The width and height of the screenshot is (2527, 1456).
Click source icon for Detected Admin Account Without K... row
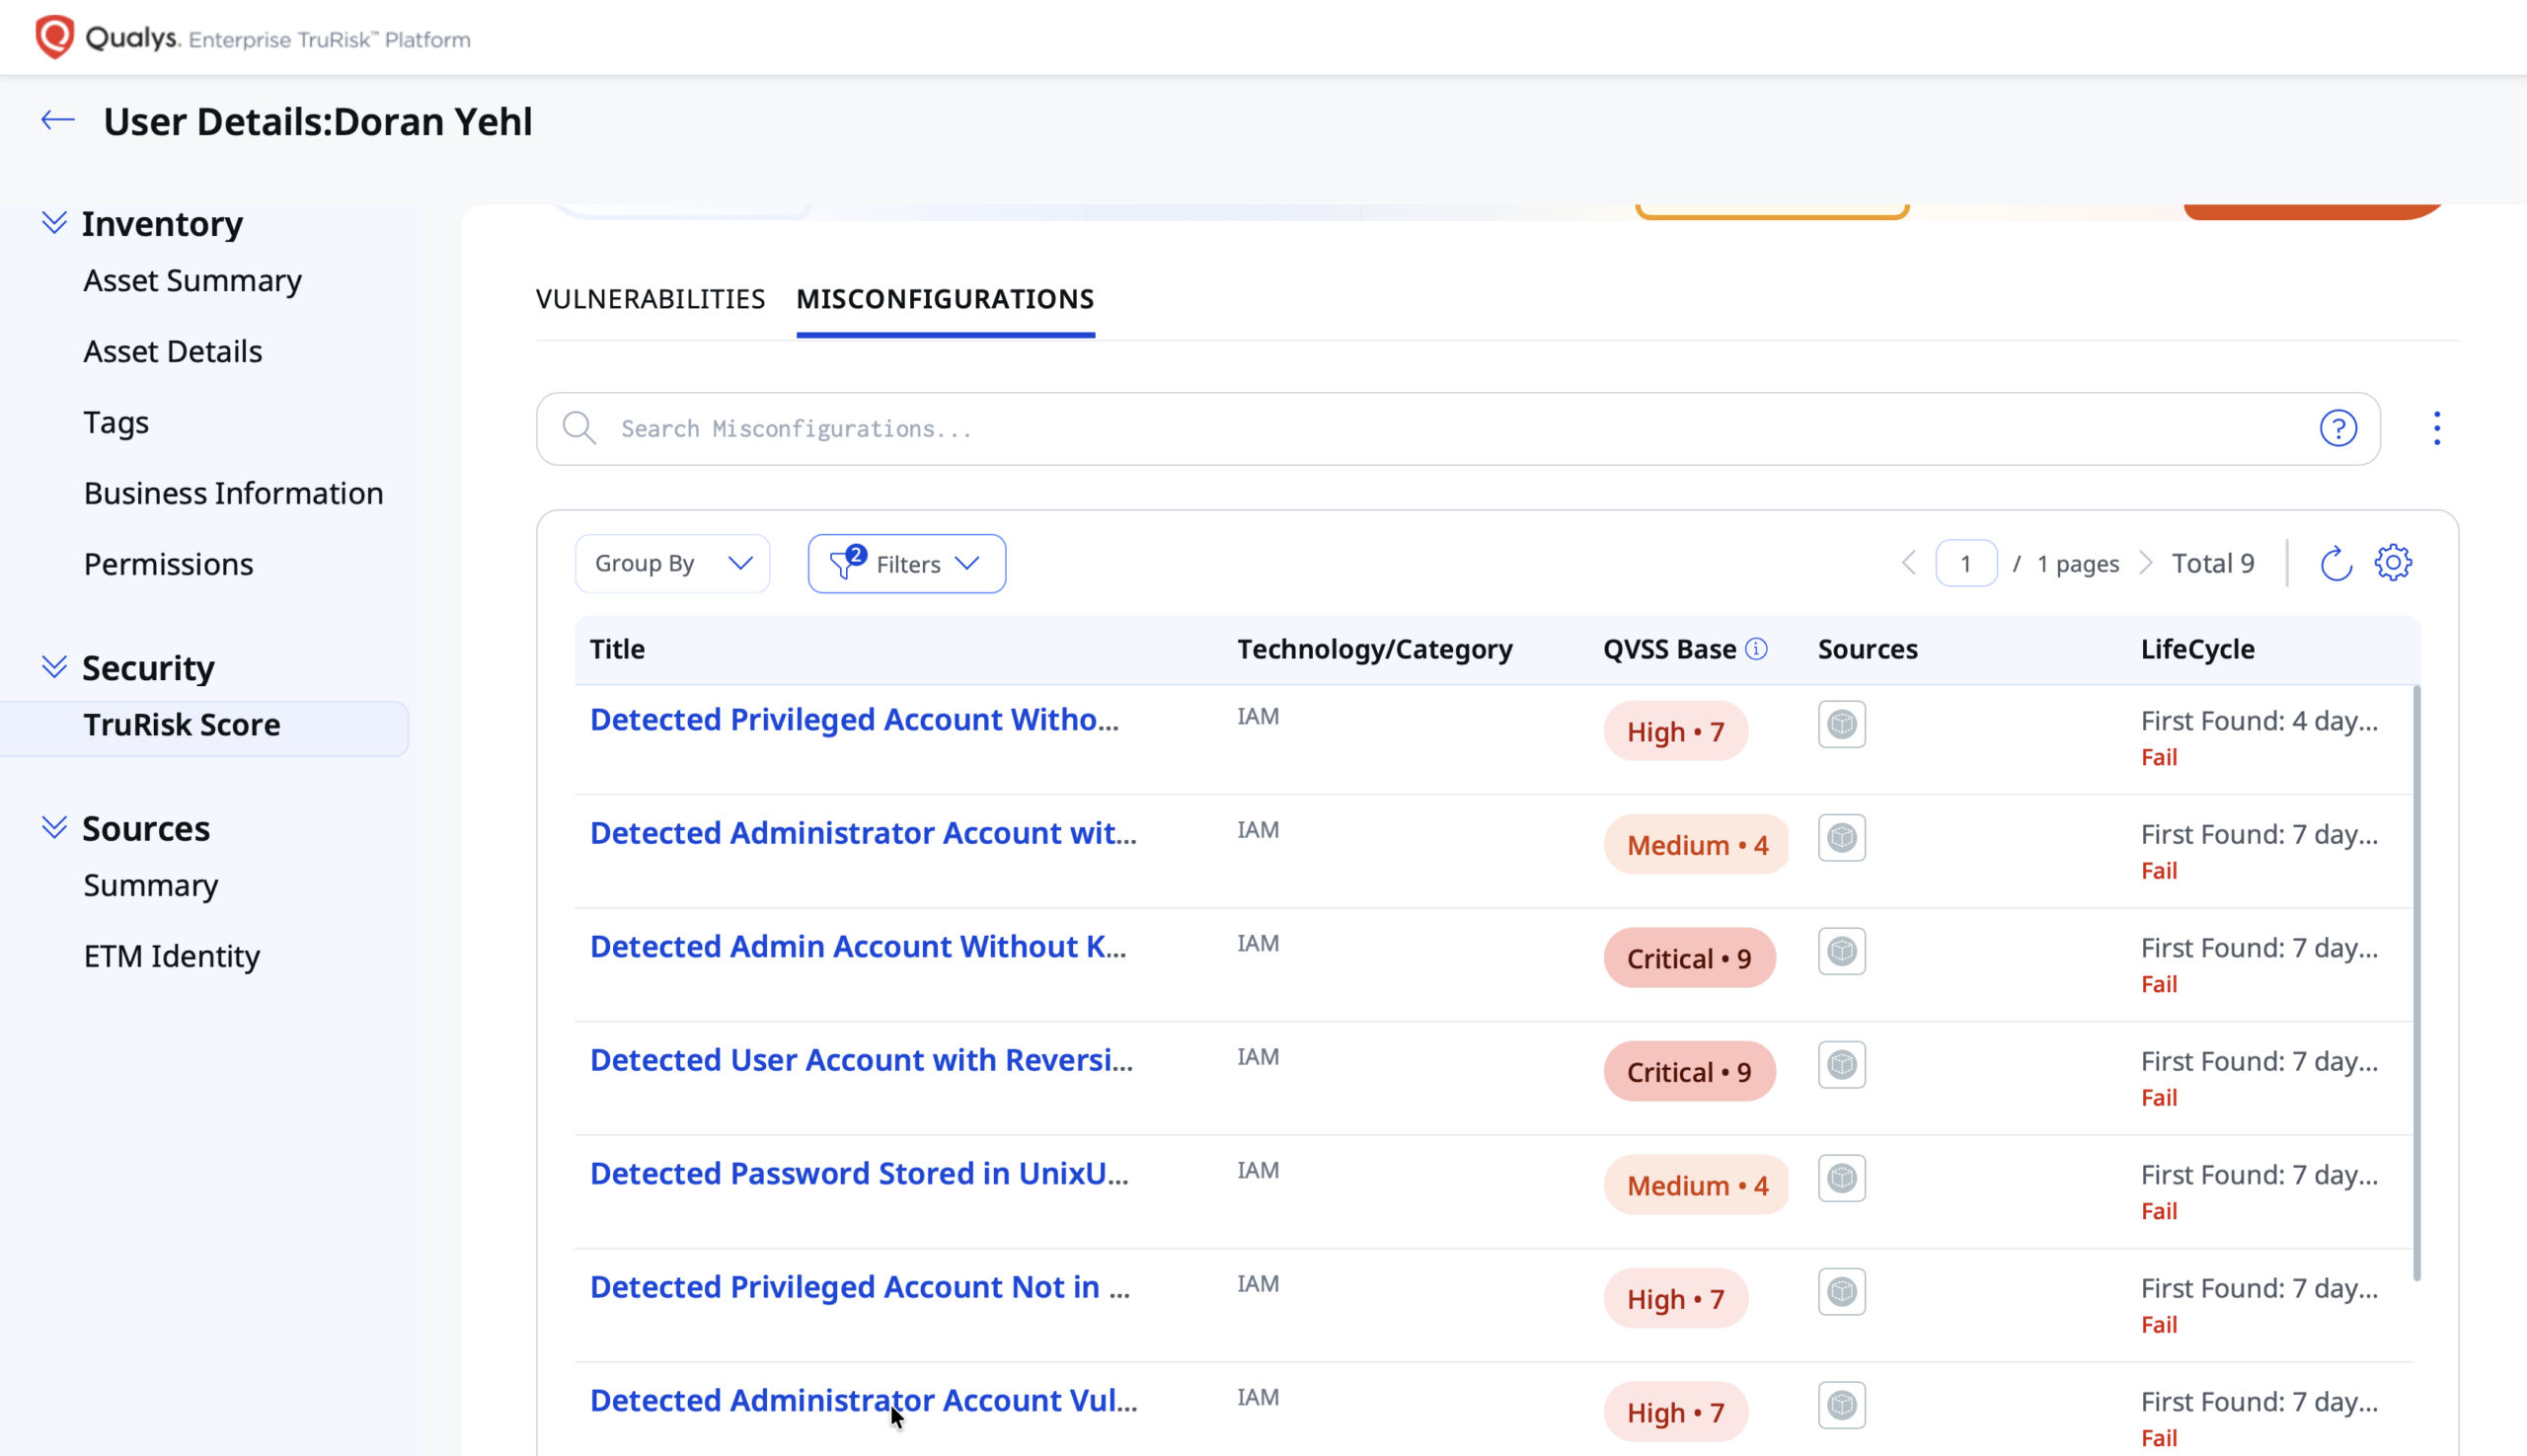1842,951
